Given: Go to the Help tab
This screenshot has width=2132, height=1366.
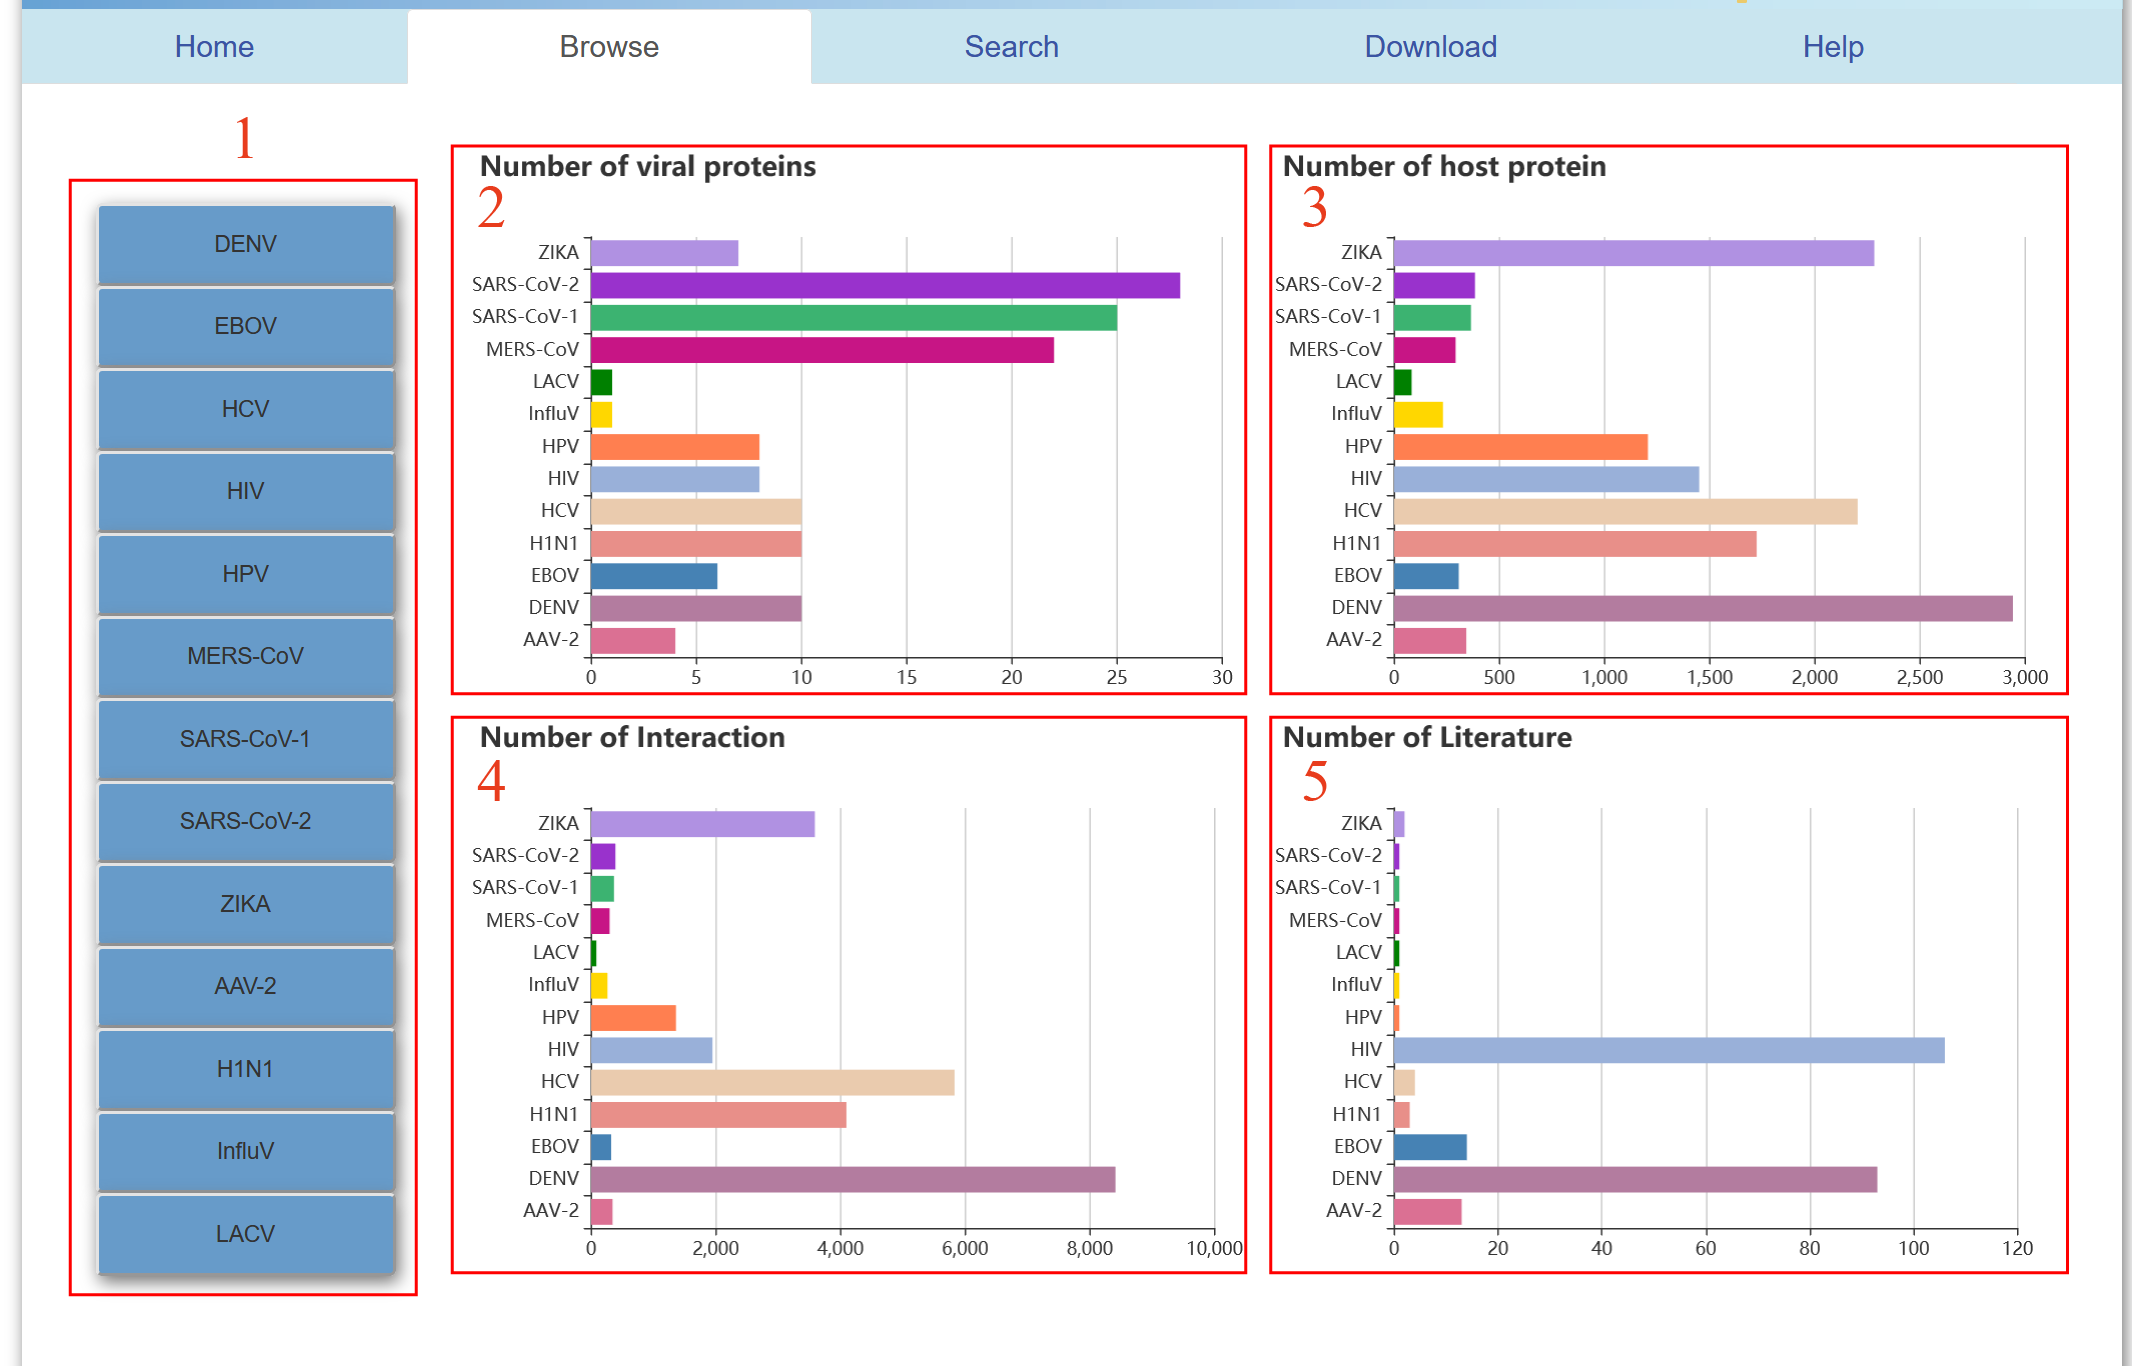Looking at the screenshot, I should [1832, 47].
